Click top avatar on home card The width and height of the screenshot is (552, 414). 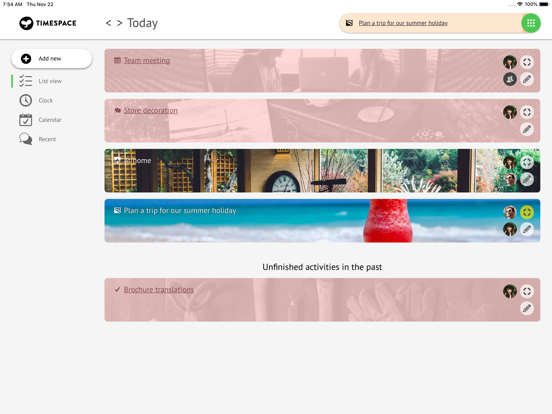(510, 162)
